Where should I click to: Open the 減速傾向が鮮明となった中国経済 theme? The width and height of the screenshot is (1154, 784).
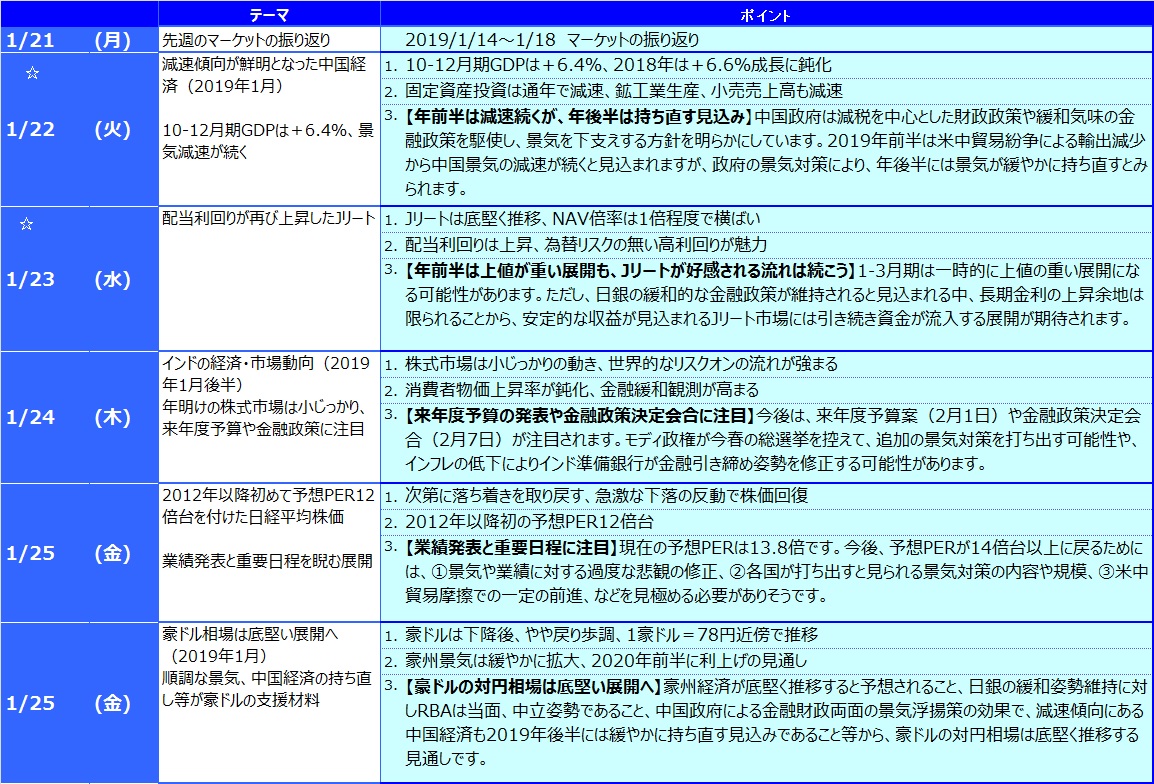tap(266, 74)
